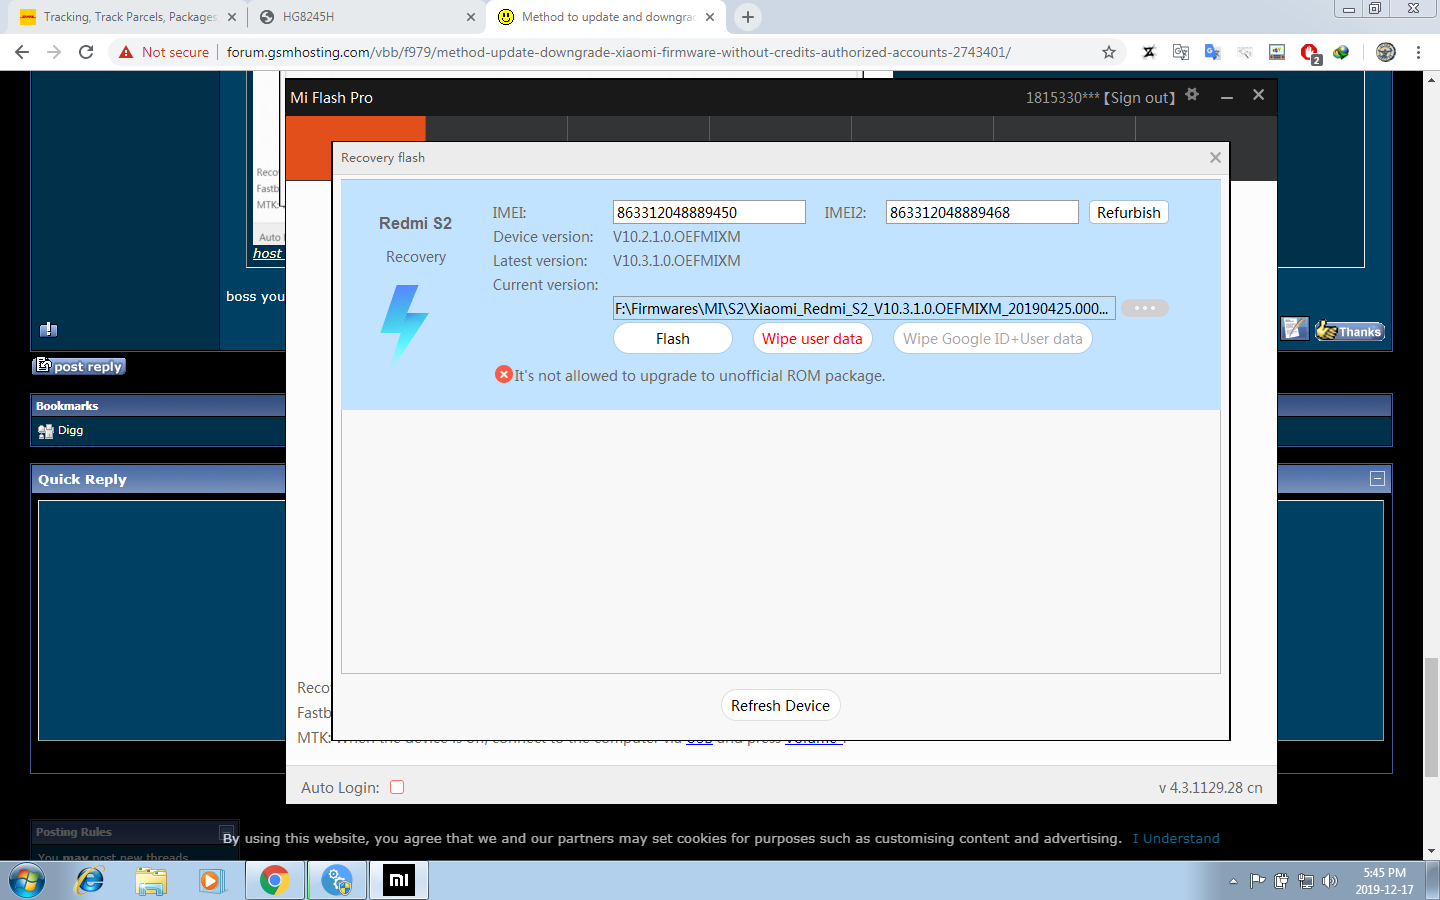Open the volume control in the system tray

point(1329,881)
